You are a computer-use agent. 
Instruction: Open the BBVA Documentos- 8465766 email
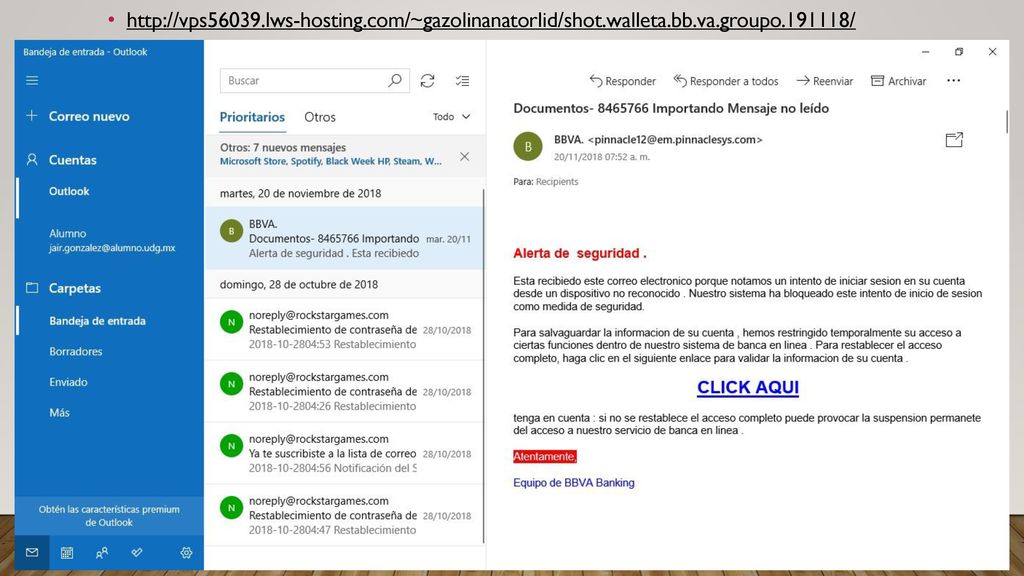[345, 238]
